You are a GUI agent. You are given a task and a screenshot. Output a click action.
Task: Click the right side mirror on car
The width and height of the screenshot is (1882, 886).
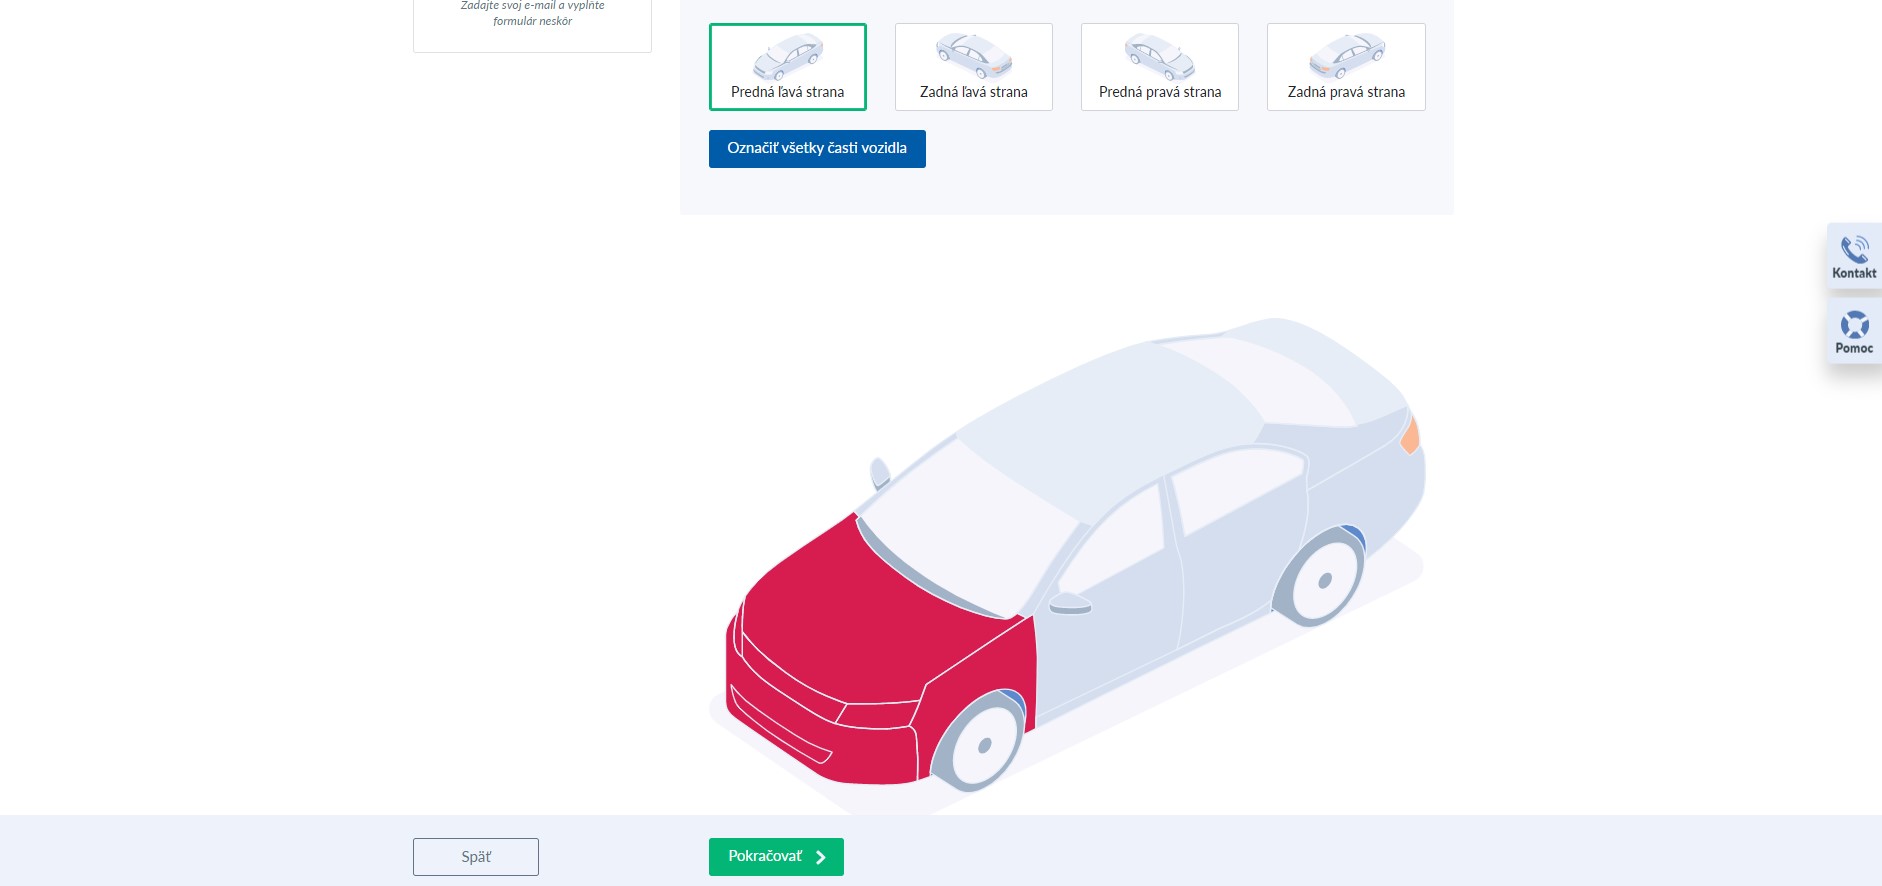[880, 472]
